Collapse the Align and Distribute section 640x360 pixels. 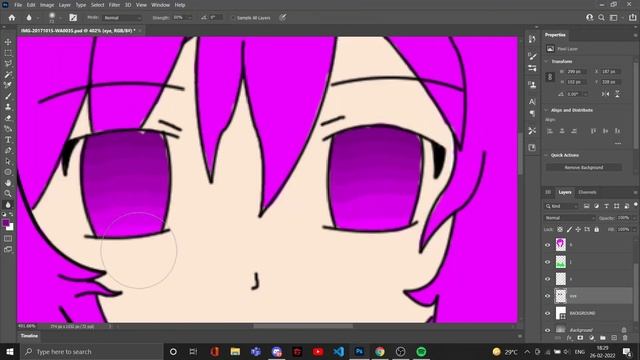pos(547,110)
